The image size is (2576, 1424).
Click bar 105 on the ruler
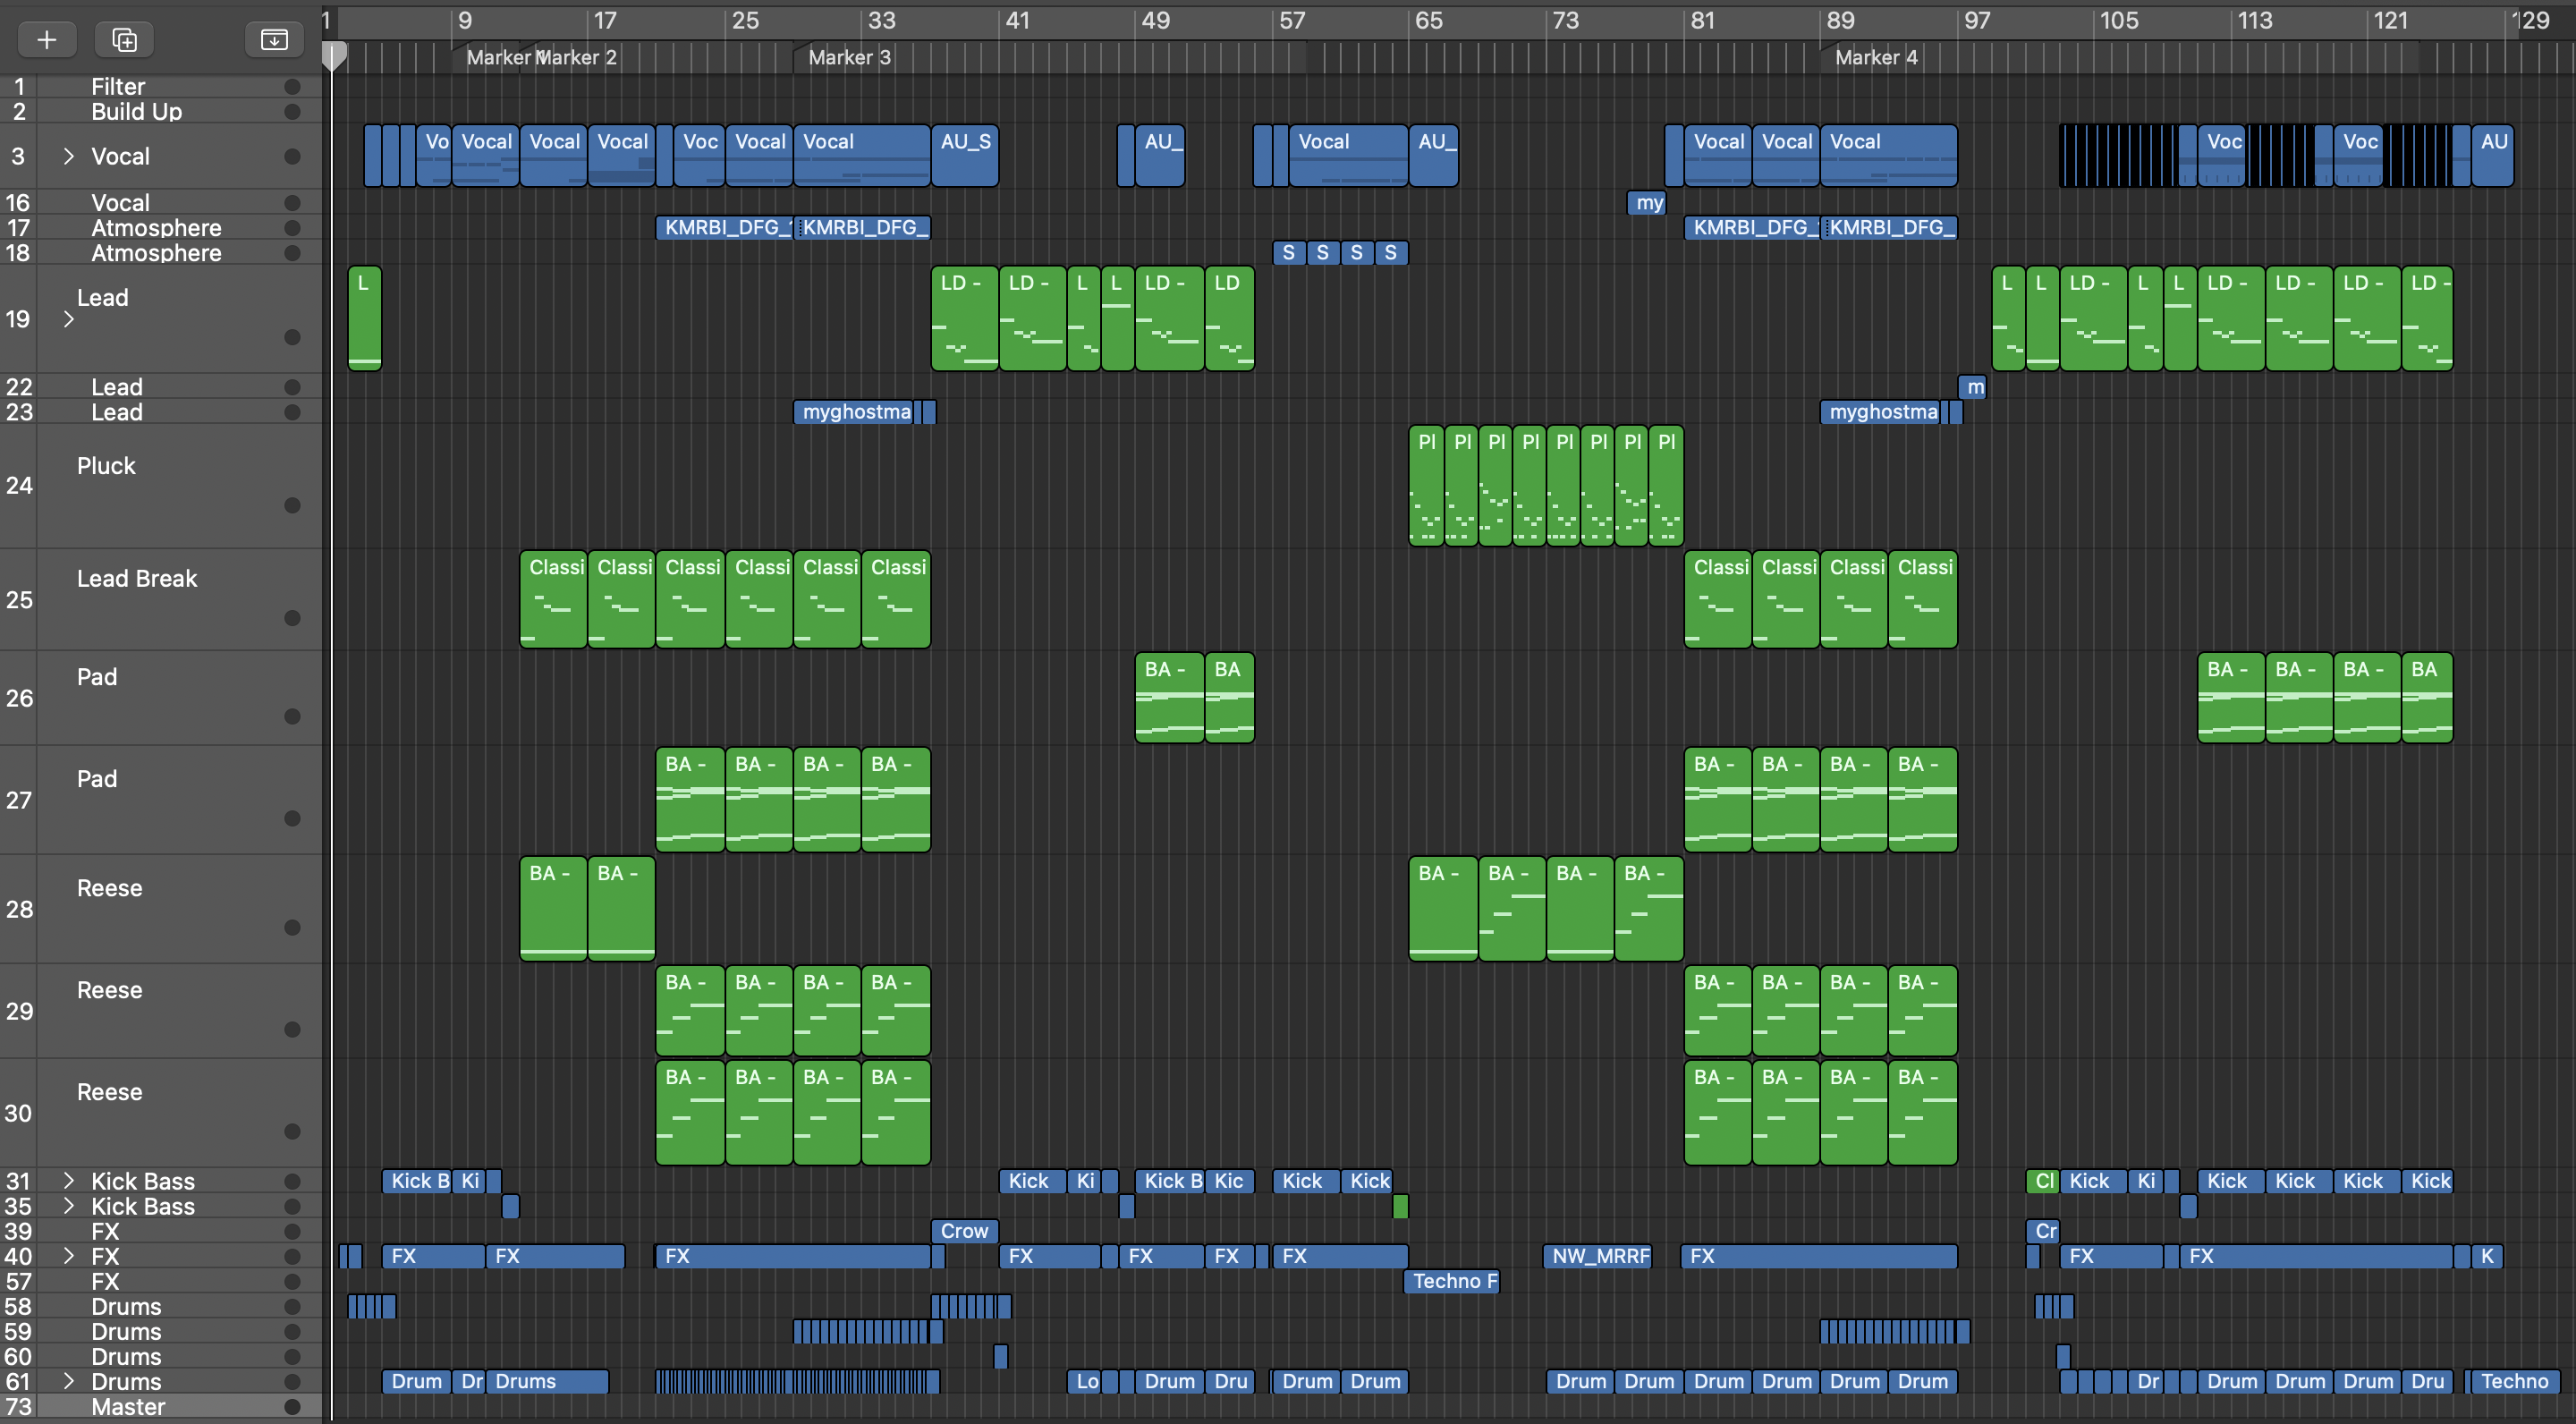pos(2118,20)
